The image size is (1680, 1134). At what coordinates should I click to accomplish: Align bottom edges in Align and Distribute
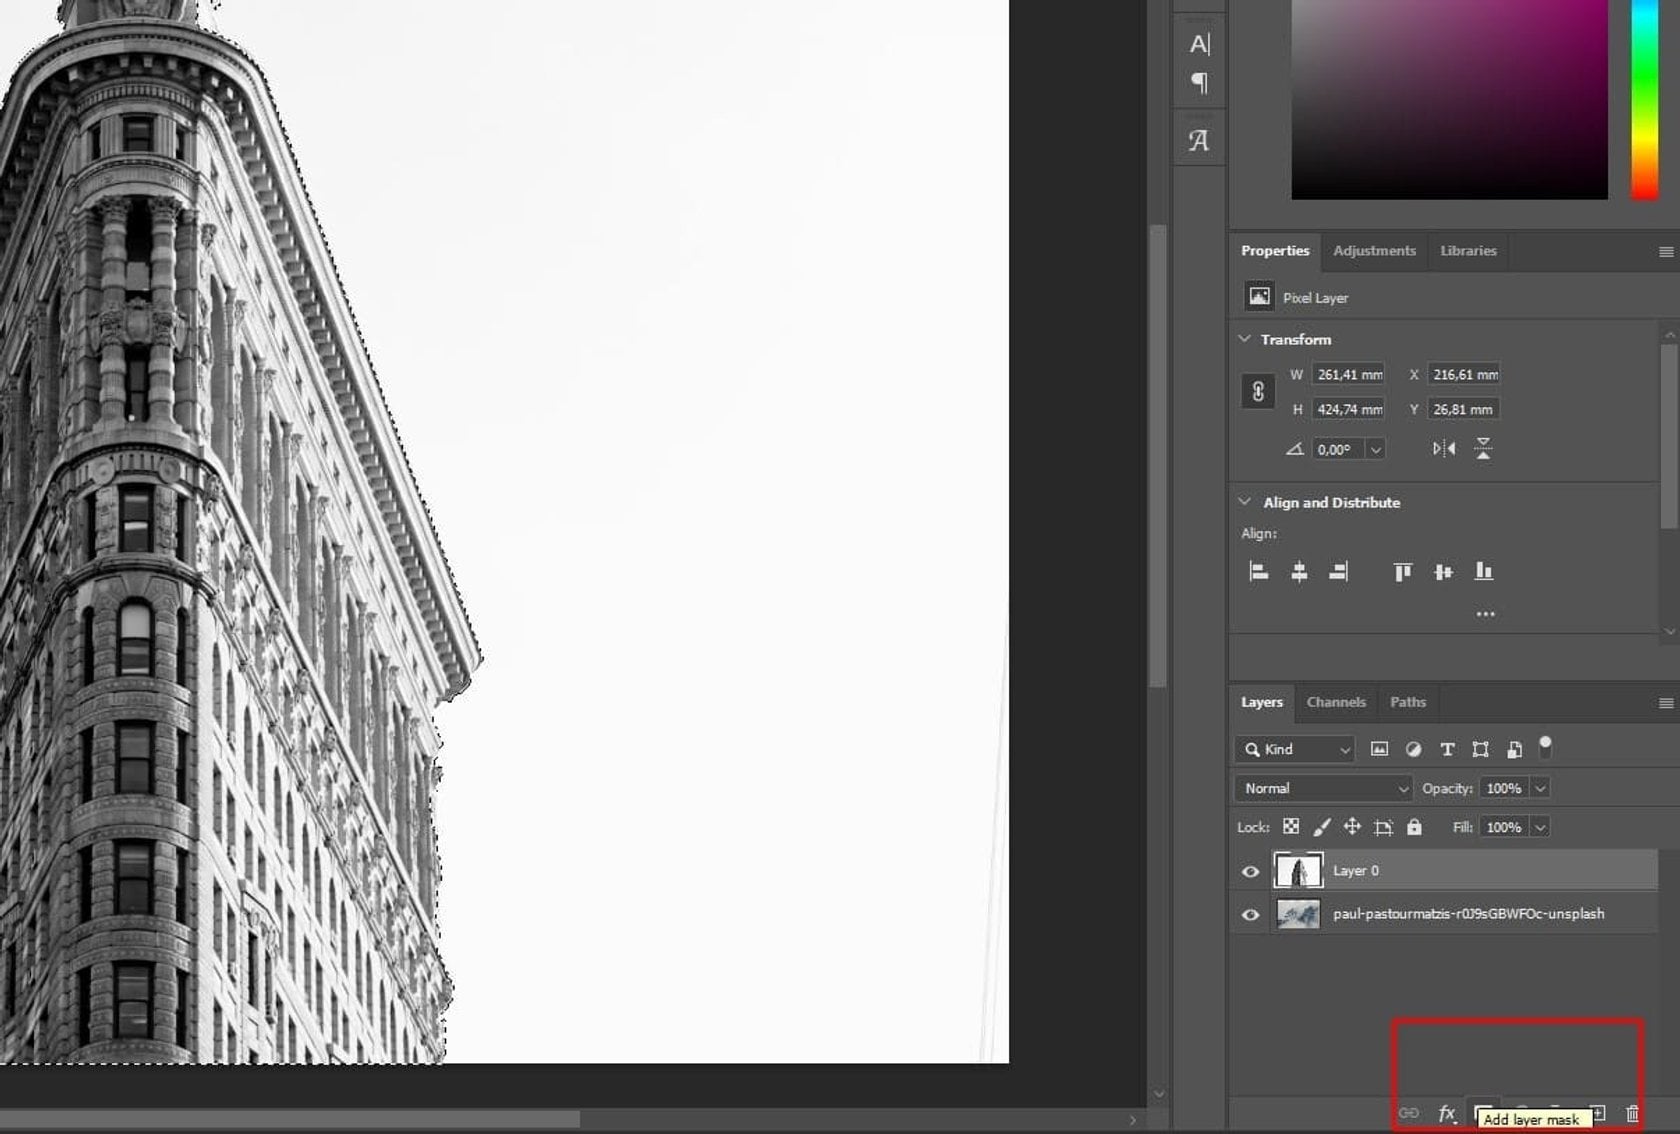tap(1483, 572)
